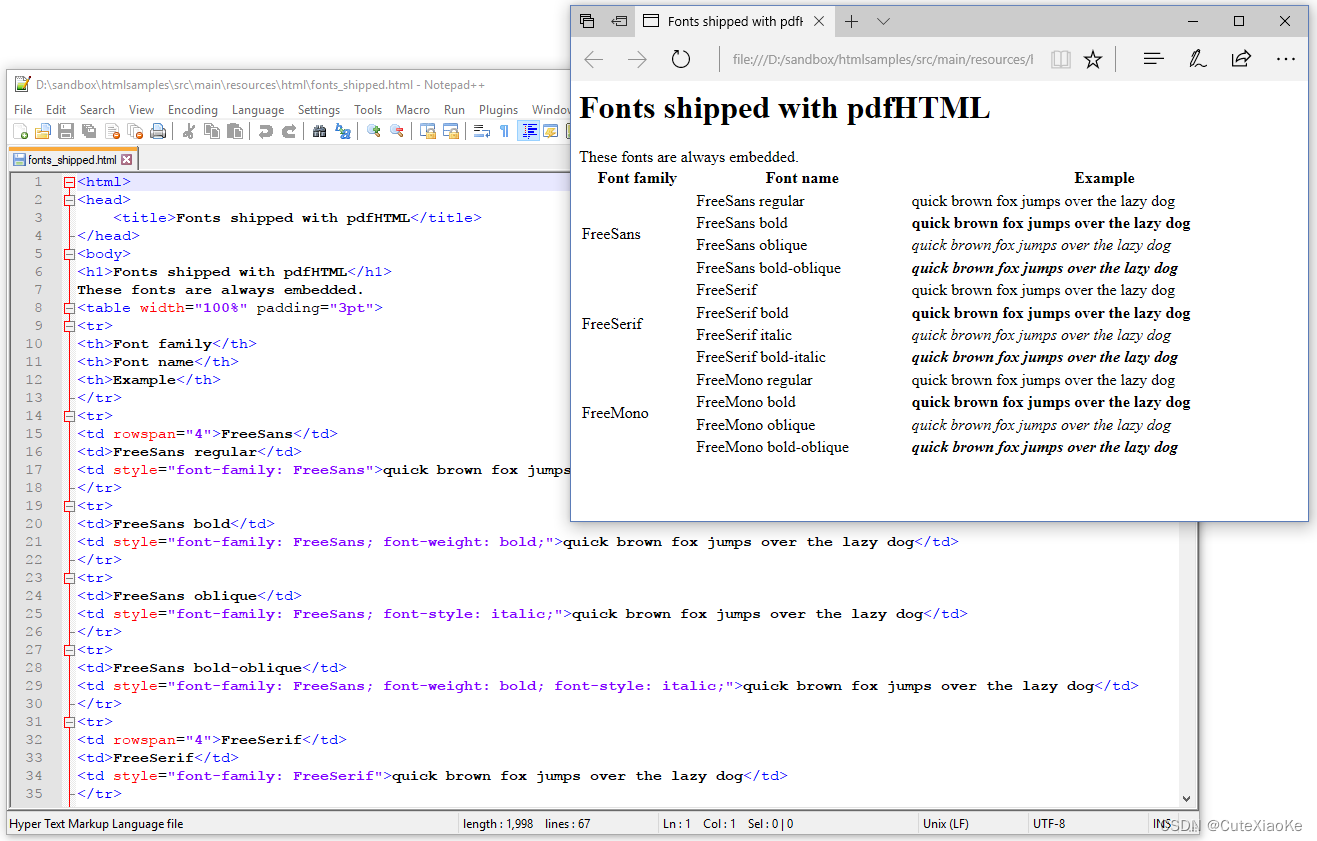The width and height of the screenshot is (1317, 841).
Task: Open the Language menu in Notepad++
Action: (258, 110)
